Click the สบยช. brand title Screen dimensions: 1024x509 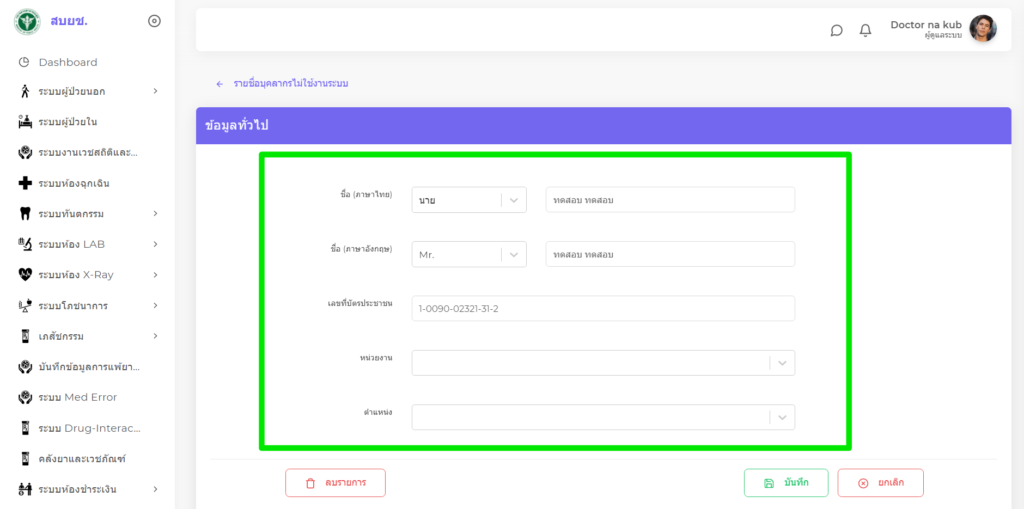point(69,22)
